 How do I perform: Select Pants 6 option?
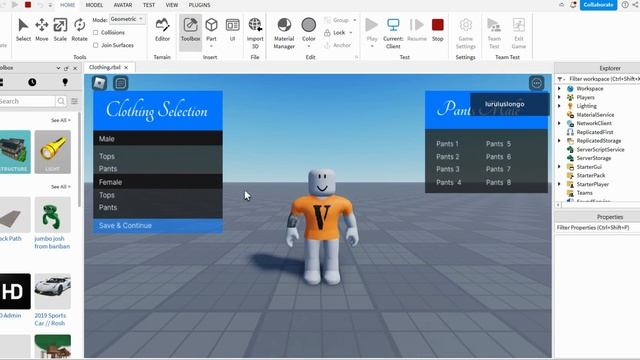pyautogui.click(x=498, y=157)
